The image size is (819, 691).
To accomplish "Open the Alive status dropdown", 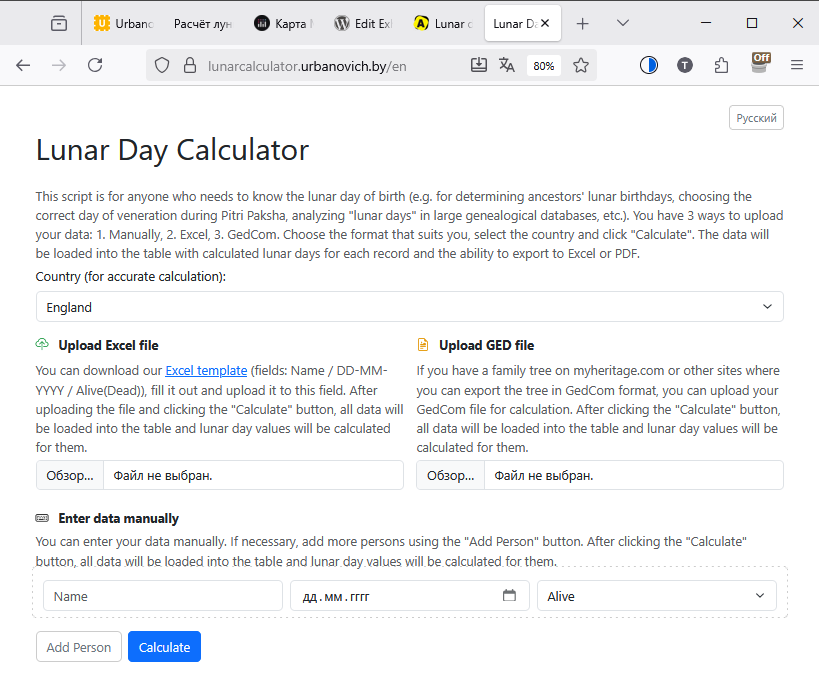I will (656, 596).
